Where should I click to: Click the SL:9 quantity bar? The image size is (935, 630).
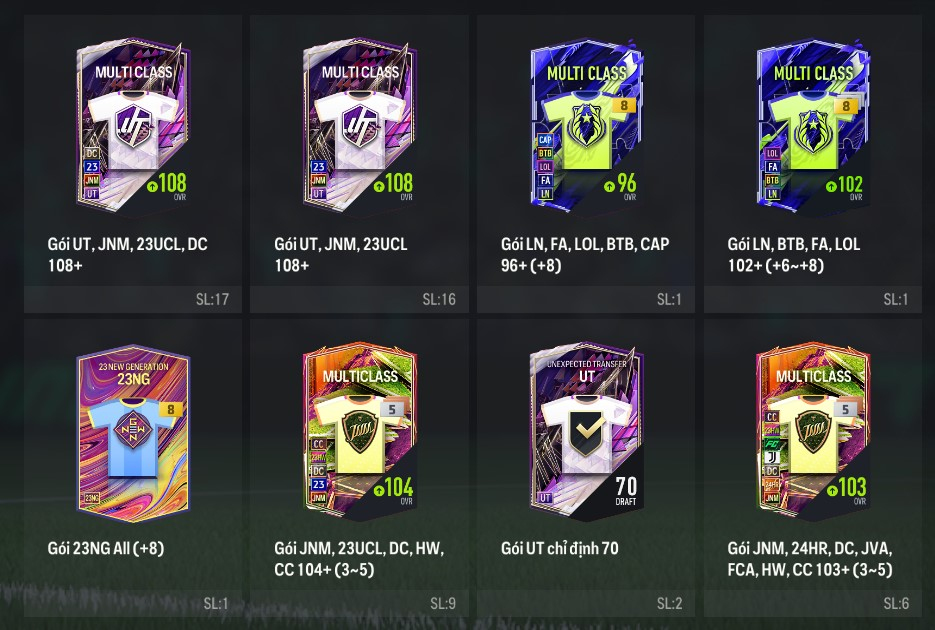359,604
